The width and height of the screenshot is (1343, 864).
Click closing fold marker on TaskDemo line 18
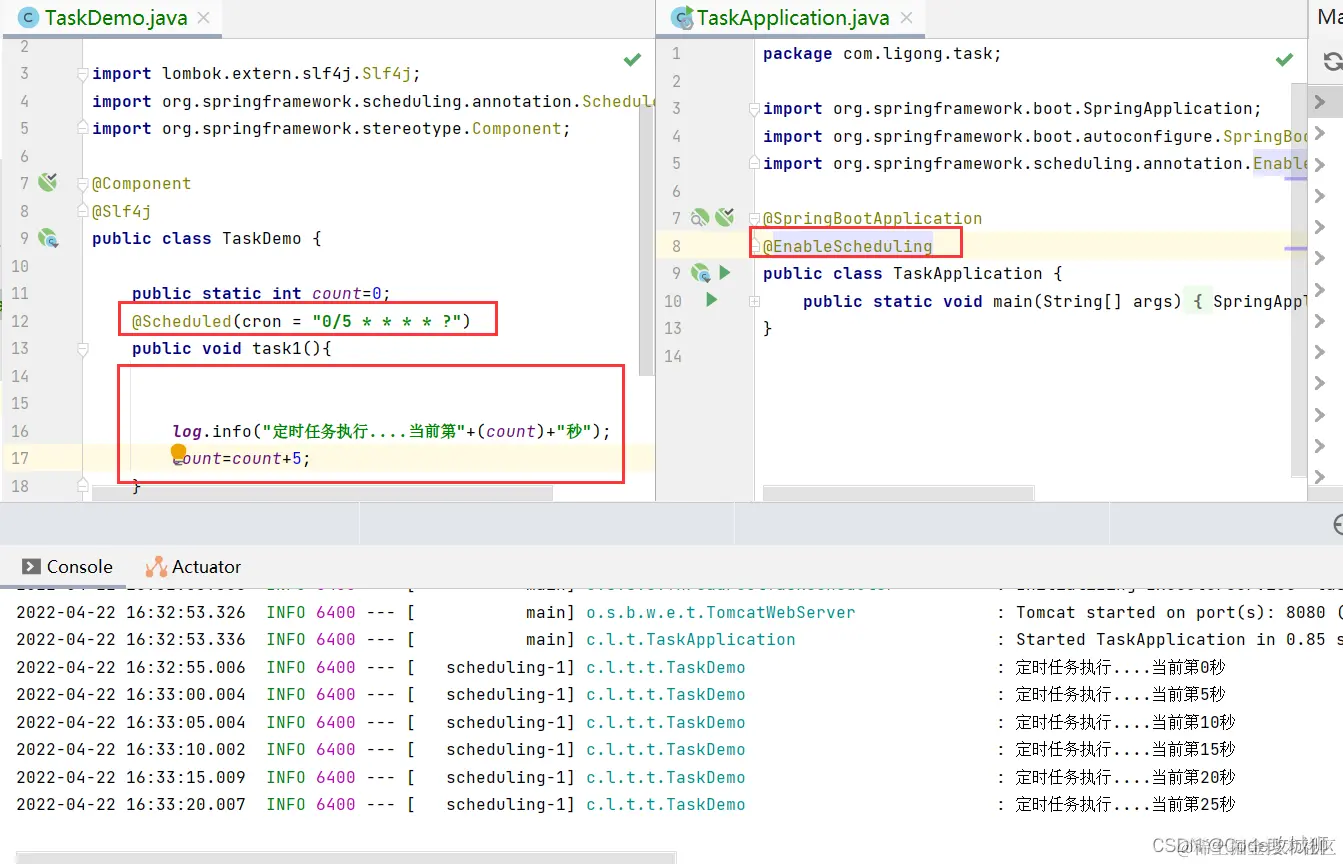point(84,485)
